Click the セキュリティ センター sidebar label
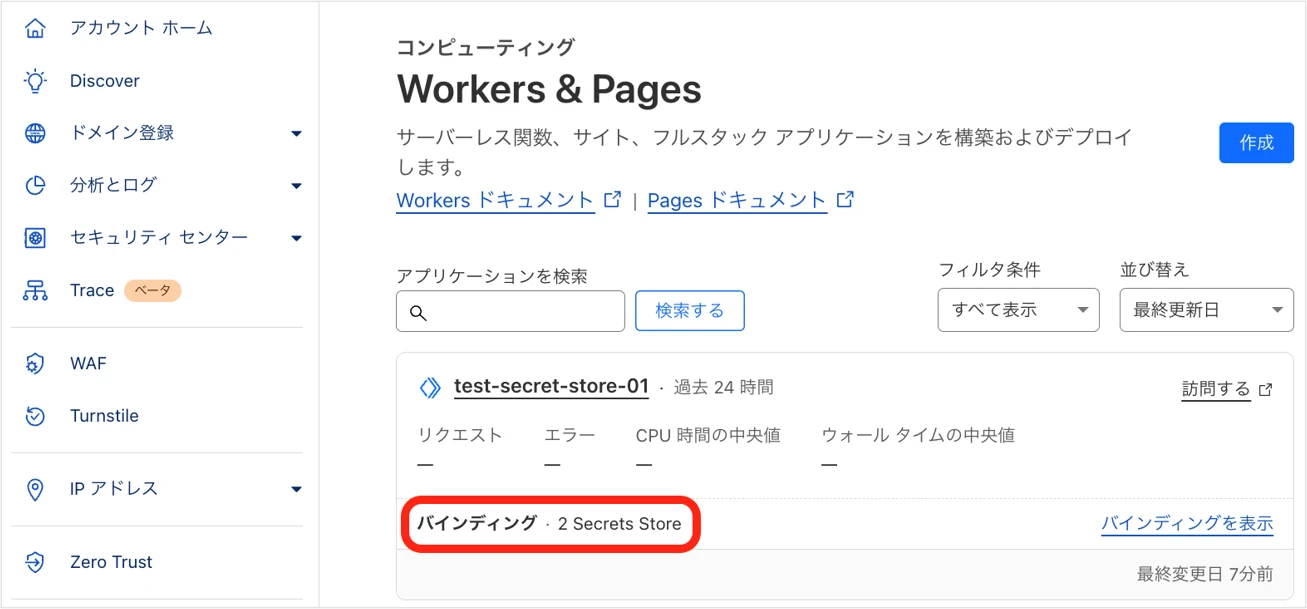1307x609 pixels. (x=159, y=238)
